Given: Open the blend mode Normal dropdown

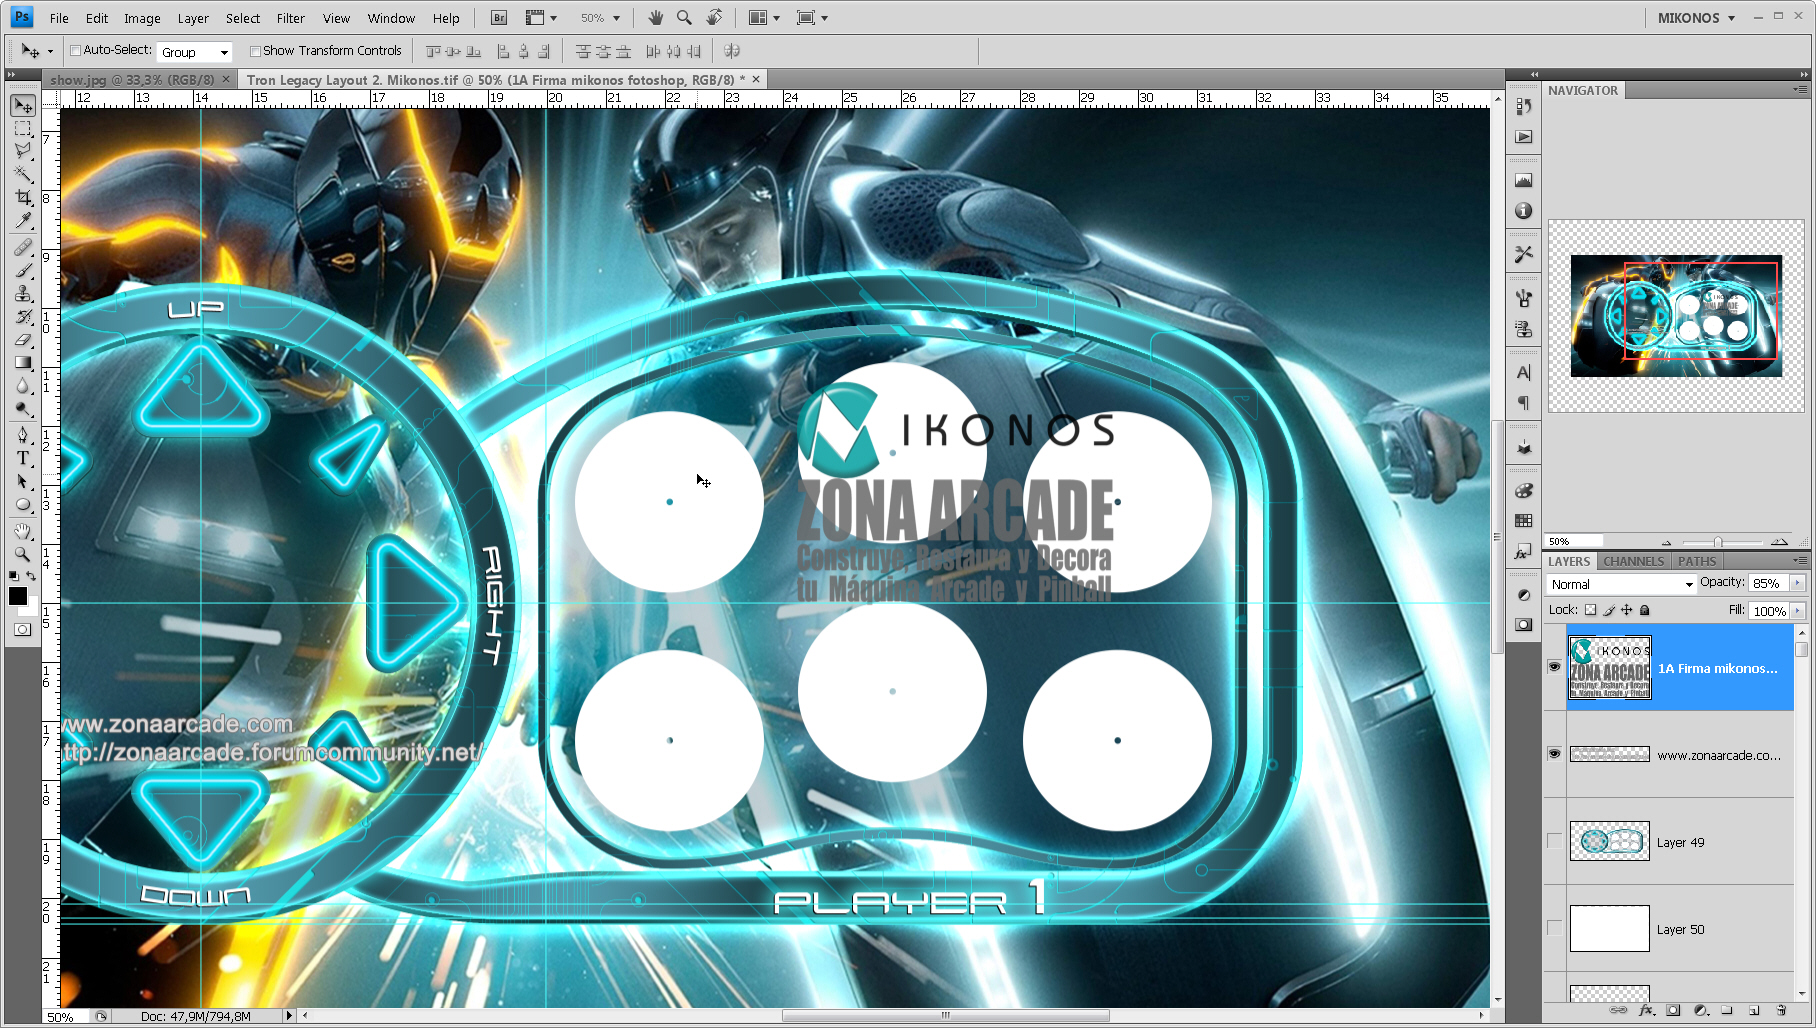Looking at the screenshot, I should pos(1621,584).
